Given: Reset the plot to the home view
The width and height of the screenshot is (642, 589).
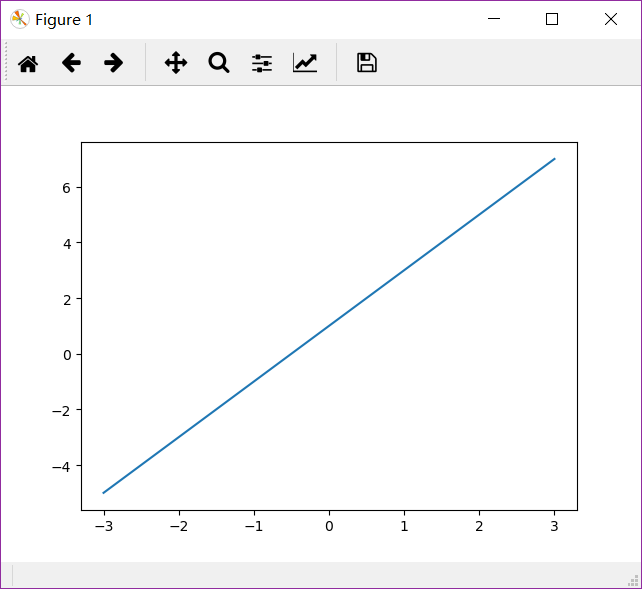Looking at the screenshot, I should 28,63.
